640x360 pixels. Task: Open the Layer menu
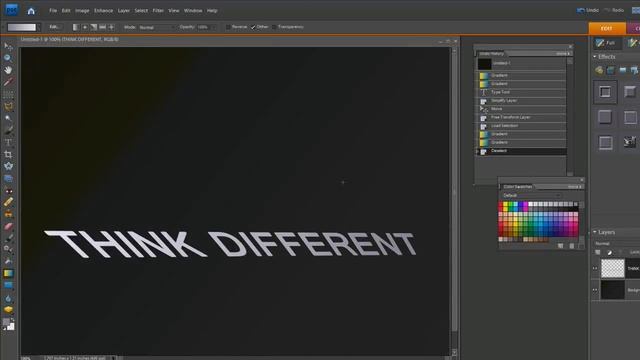click(x=124, y=11)
